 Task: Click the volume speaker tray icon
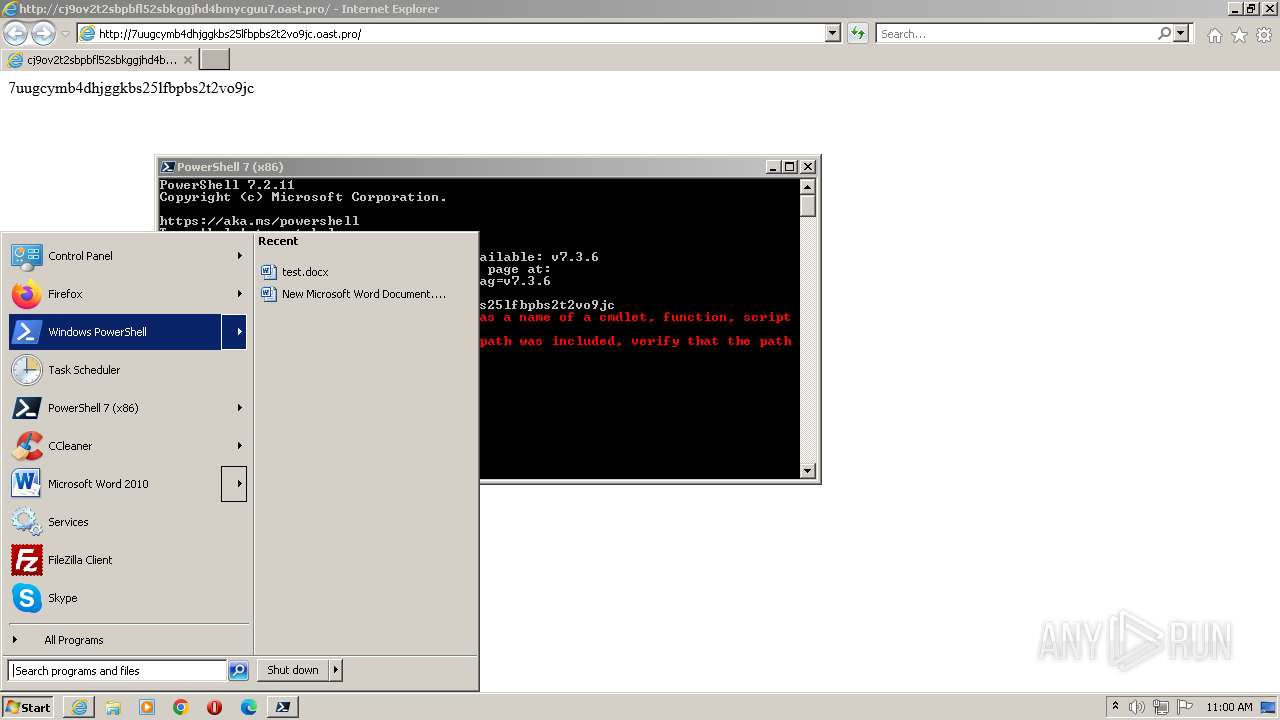[x=1137, y=707]
